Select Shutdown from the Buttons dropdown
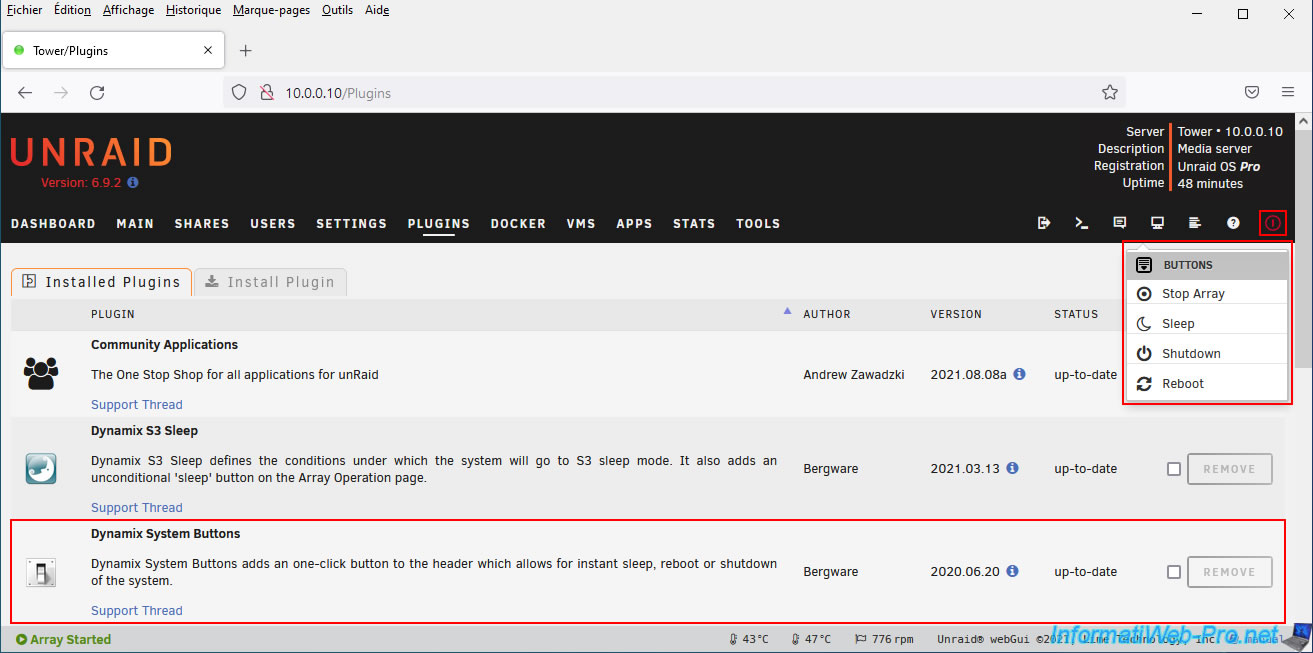Screen dimensions: 1313x653 tap(1190, 354)
